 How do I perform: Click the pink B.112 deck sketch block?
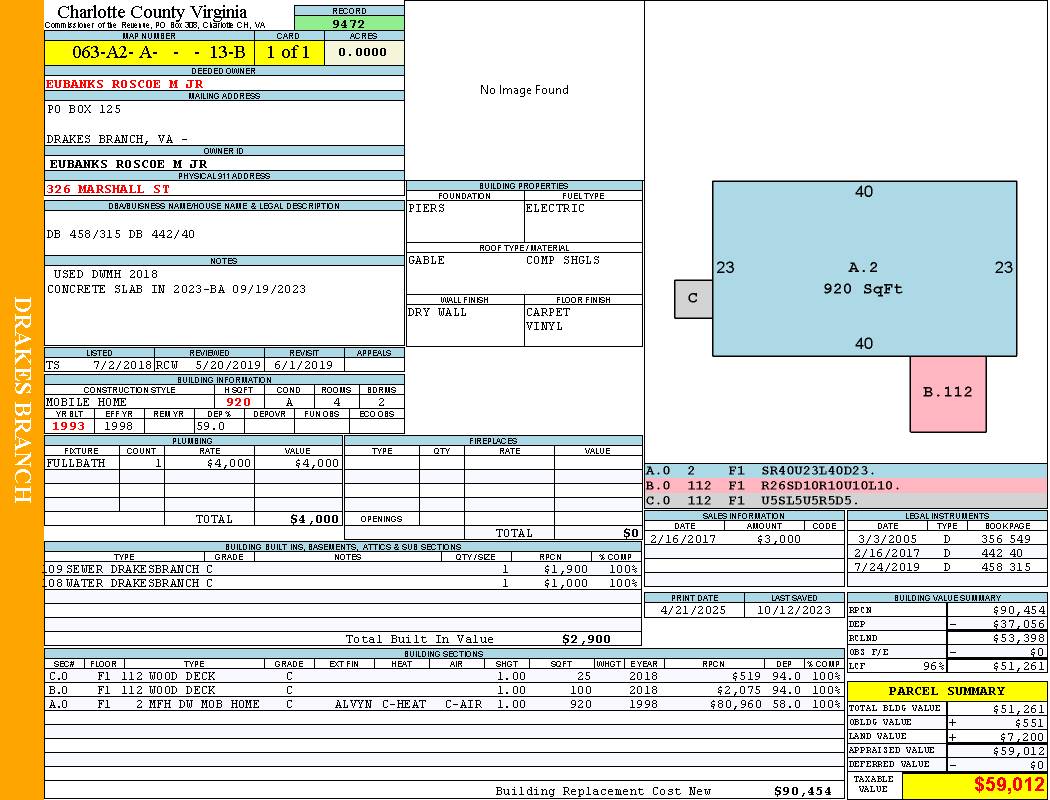point(947,392)
